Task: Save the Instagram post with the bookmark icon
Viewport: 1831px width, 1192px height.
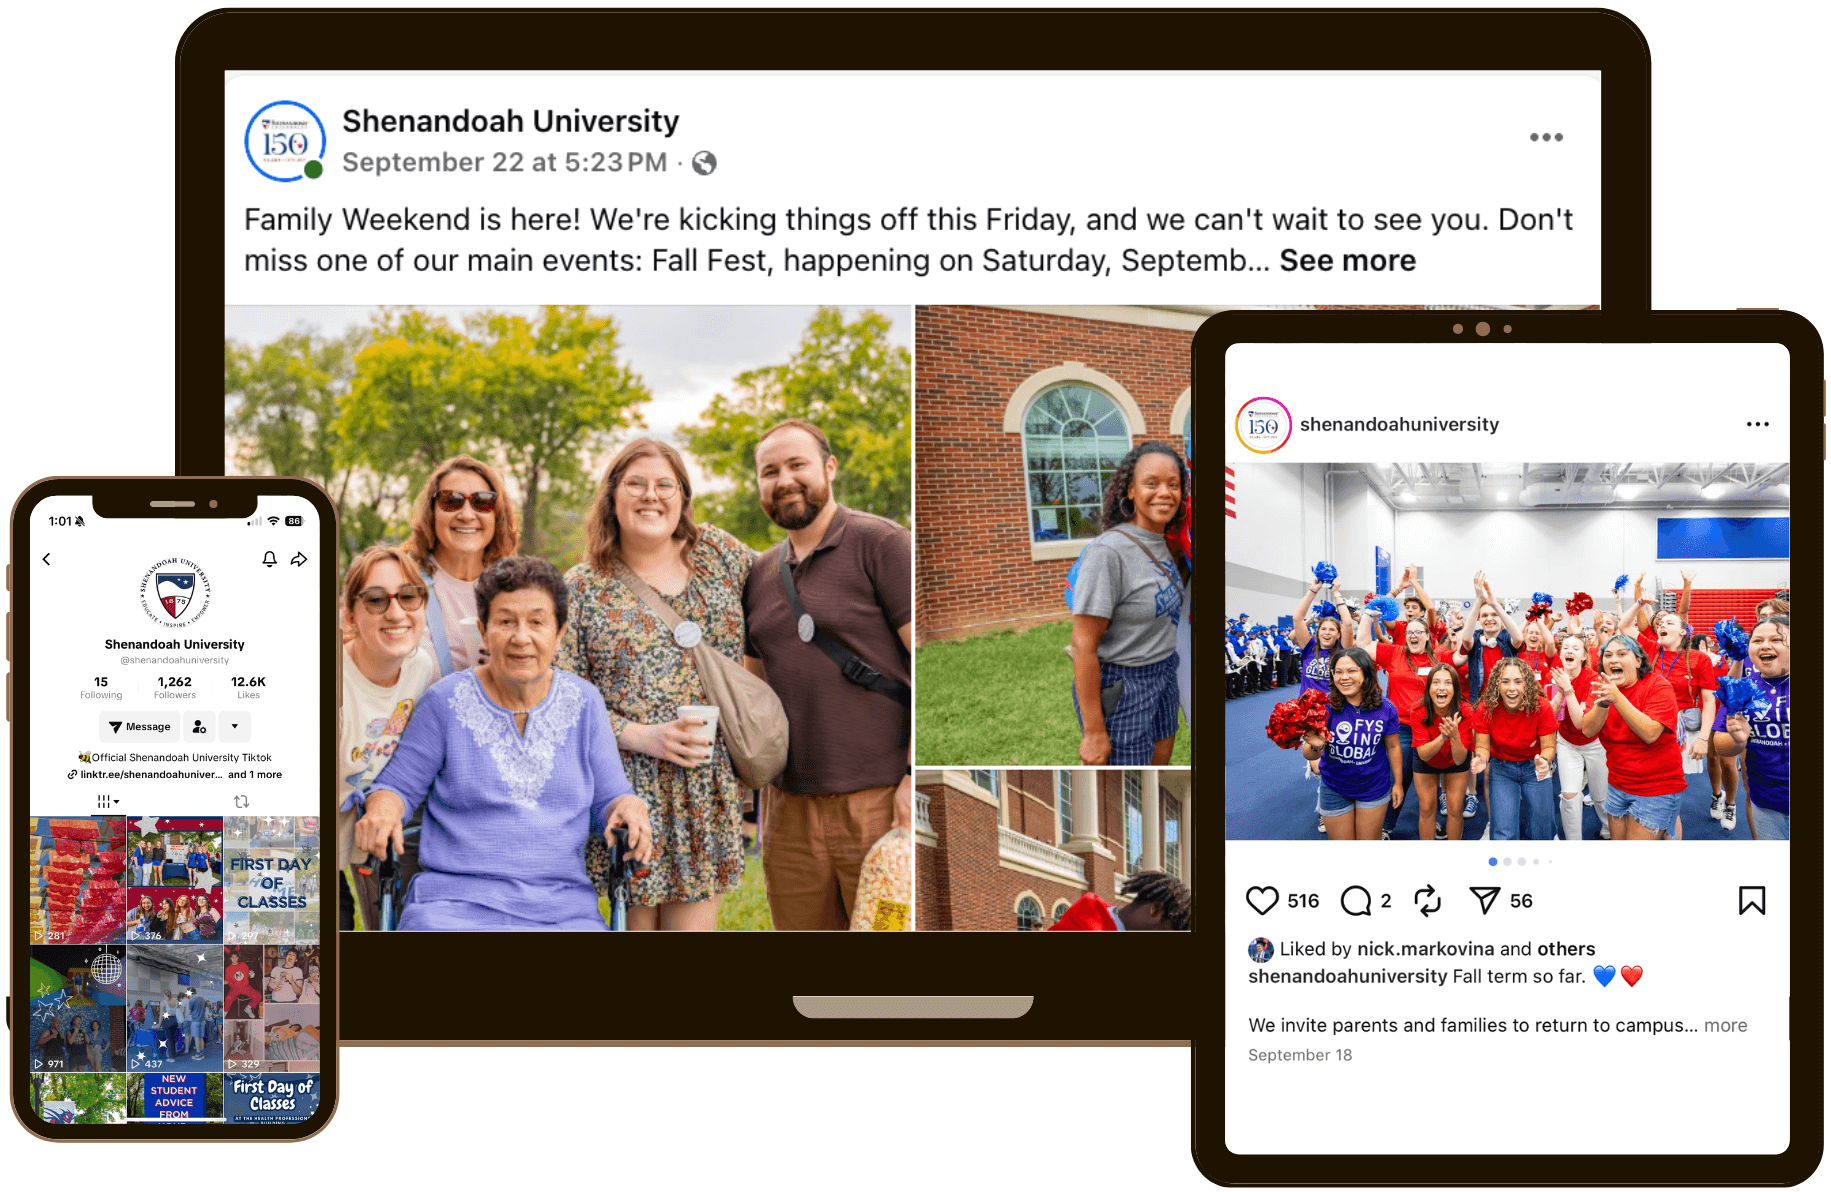Action: click(1751, 901)
